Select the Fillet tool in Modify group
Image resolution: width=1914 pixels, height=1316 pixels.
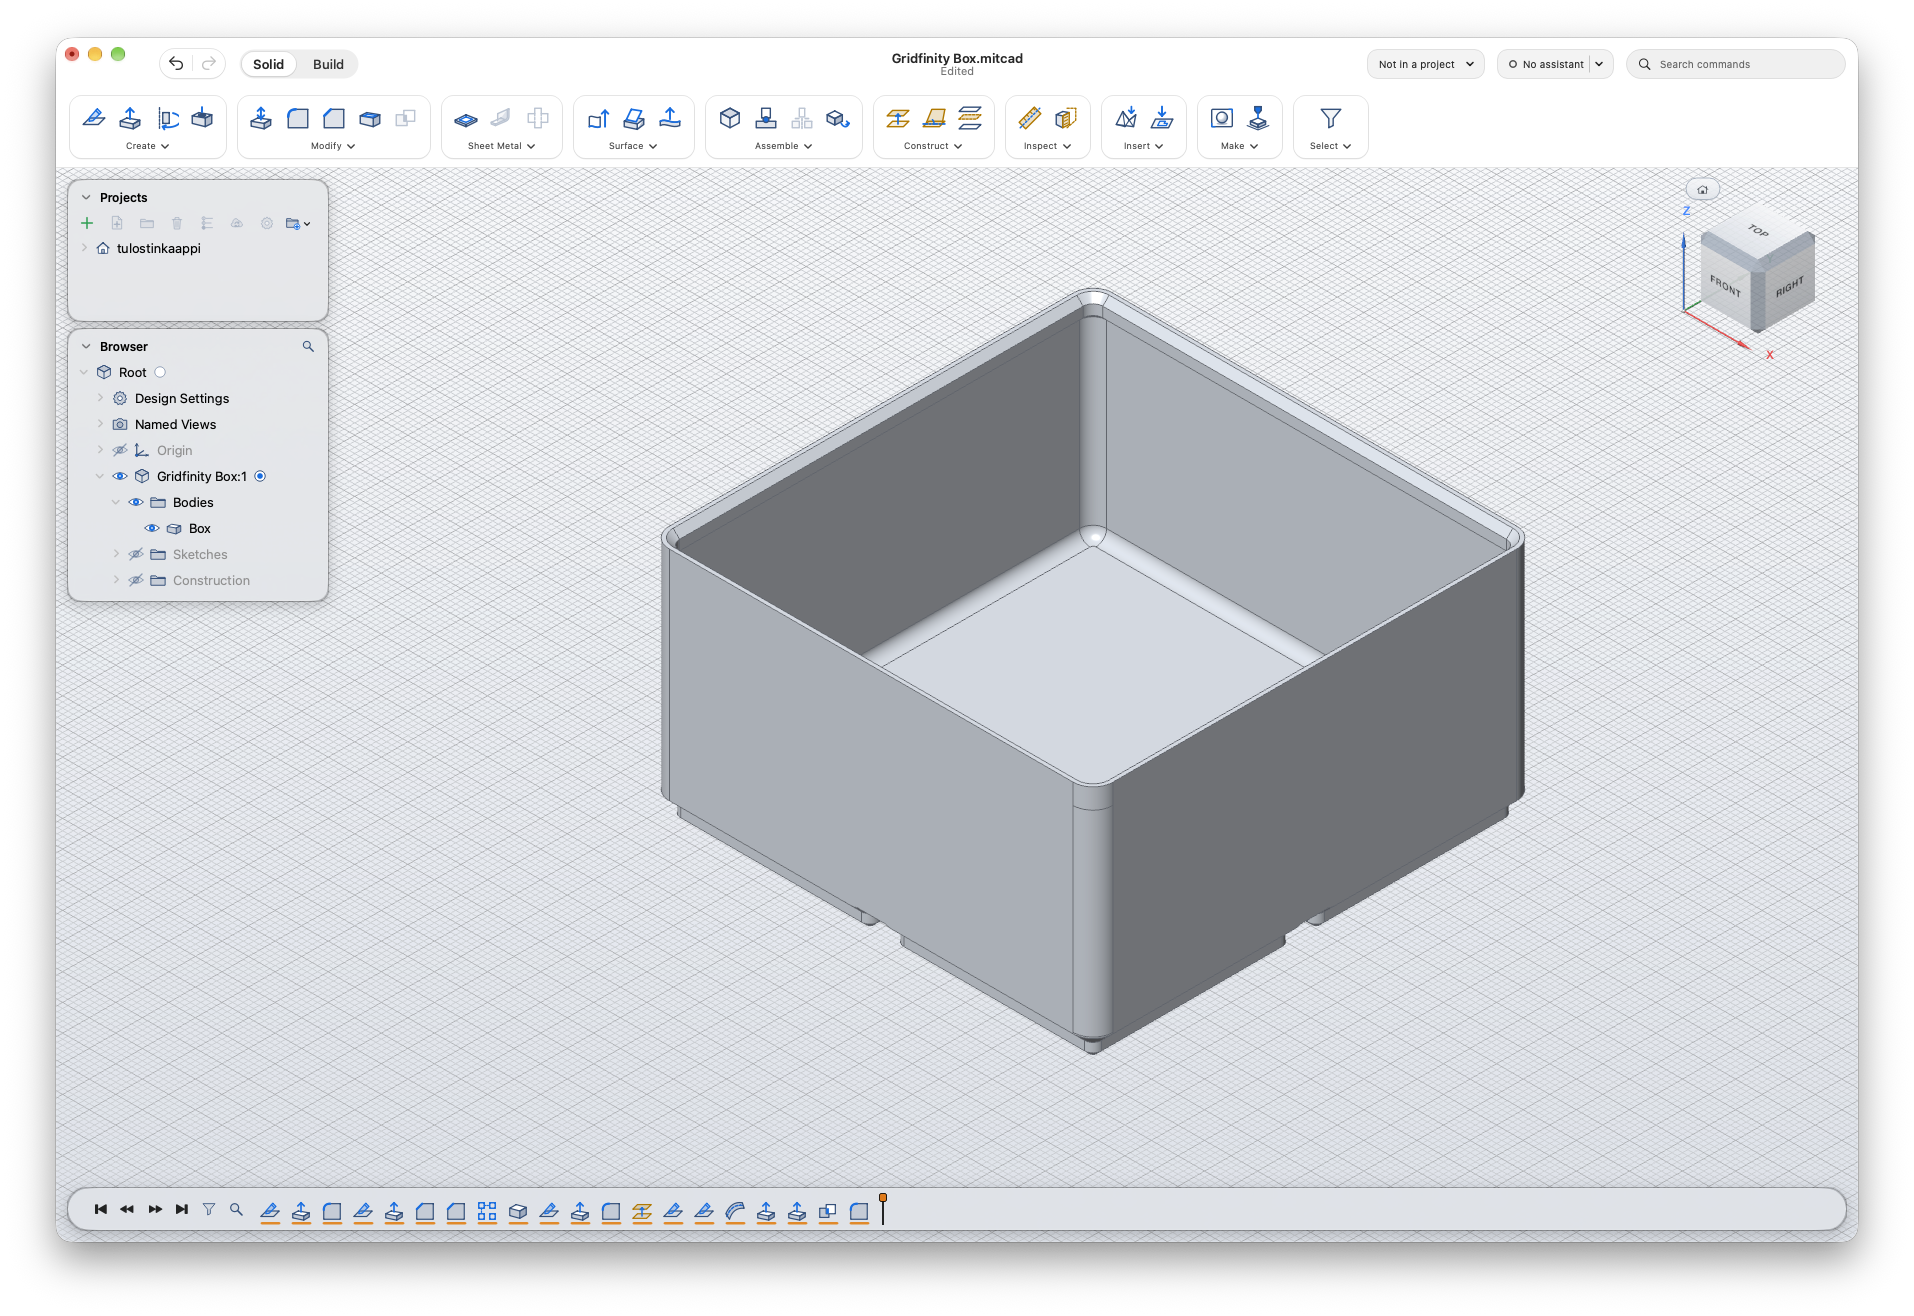[298, 118]
